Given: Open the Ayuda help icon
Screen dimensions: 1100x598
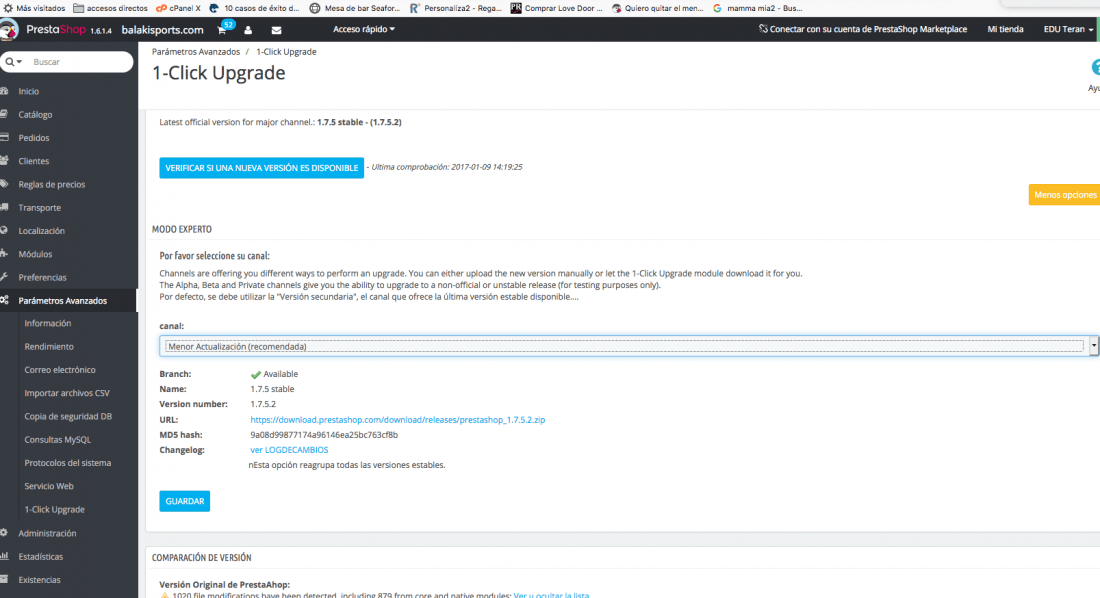Looking at the screenshot, I should pyautogui.click(x=1095, y=67).
